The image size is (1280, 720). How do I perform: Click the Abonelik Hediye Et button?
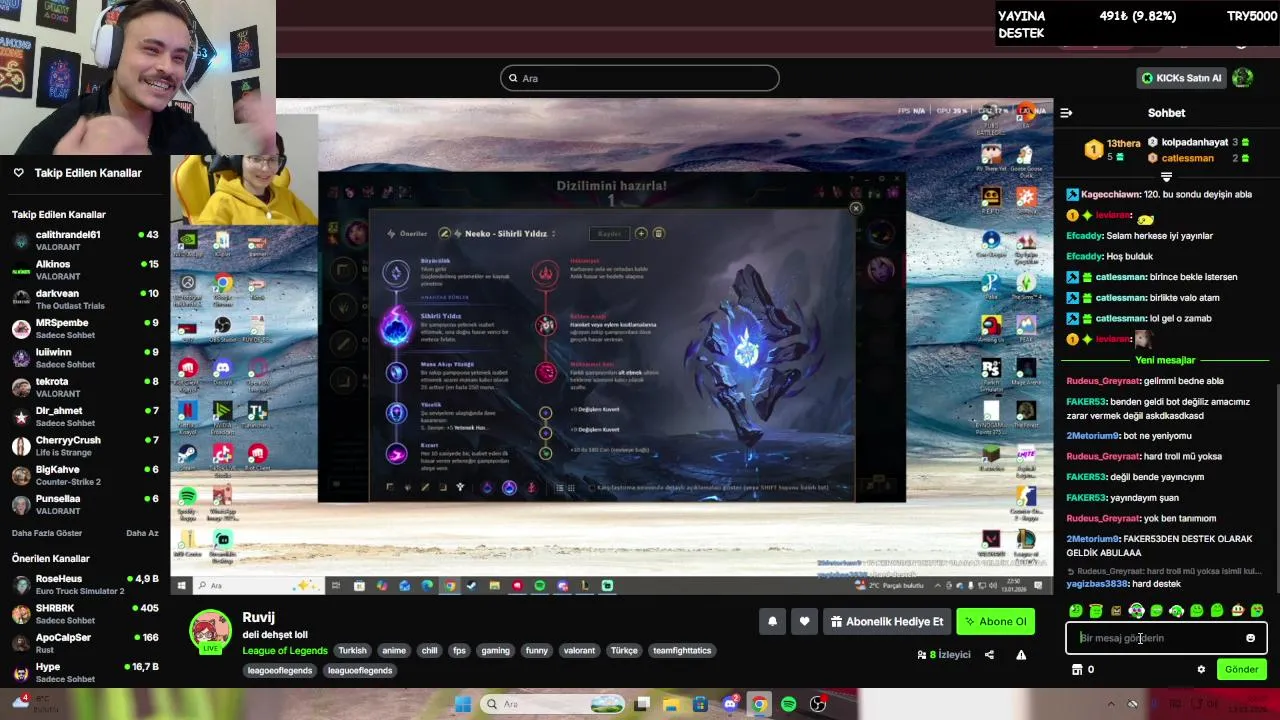click(887, 621)
